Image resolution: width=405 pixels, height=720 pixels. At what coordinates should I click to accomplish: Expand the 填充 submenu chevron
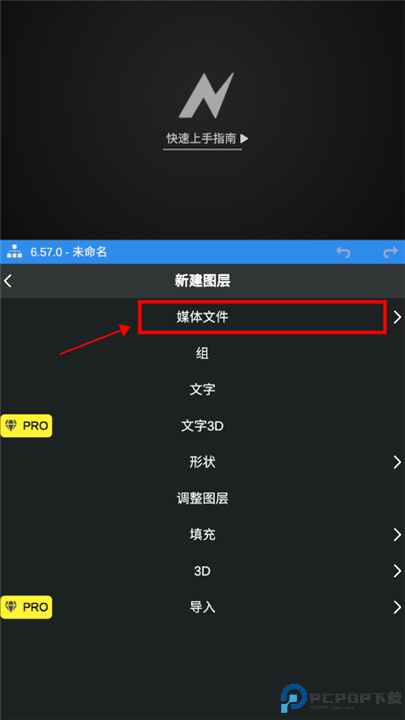[x=397, y=534]
